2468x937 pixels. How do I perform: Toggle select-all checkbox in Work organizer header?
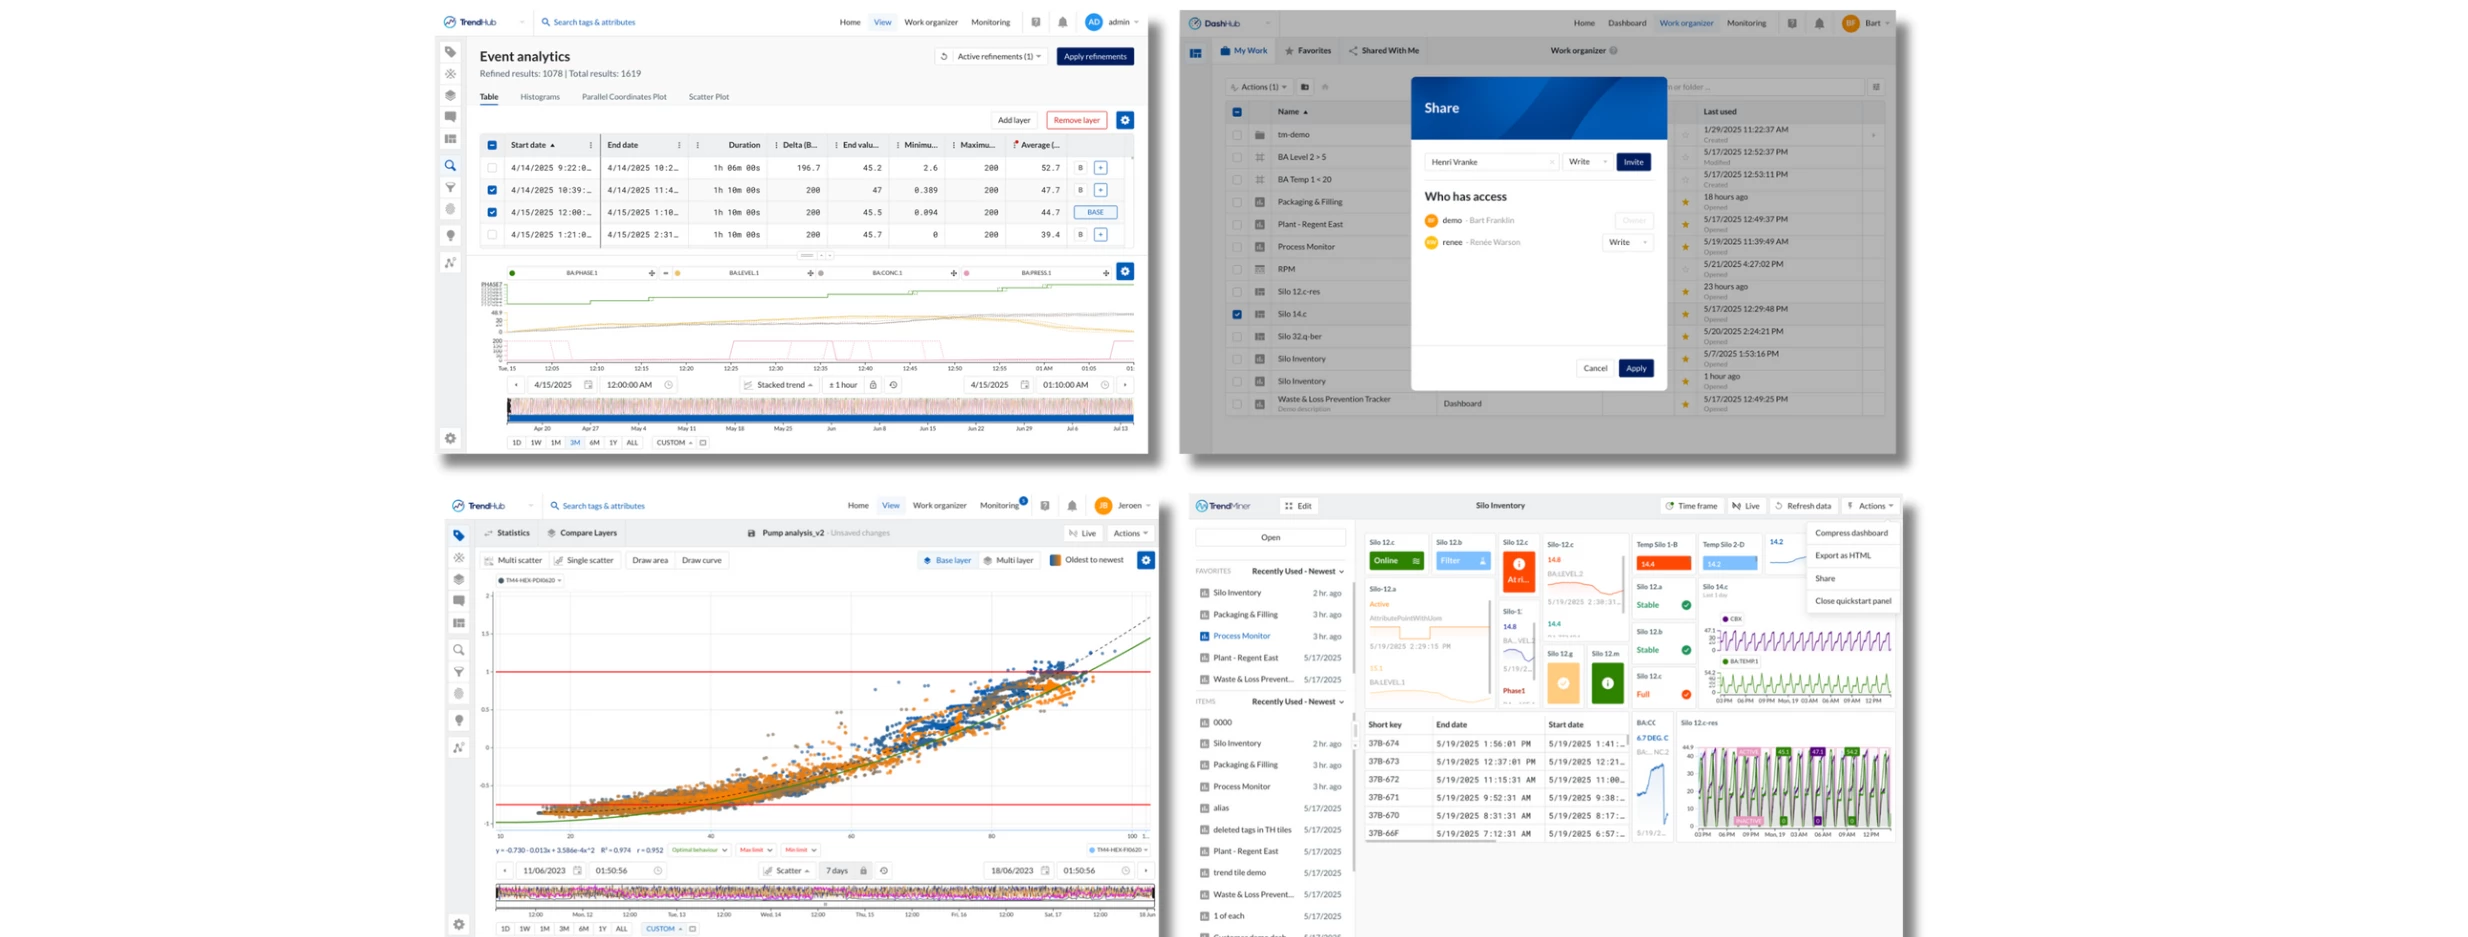(1237, 112)
